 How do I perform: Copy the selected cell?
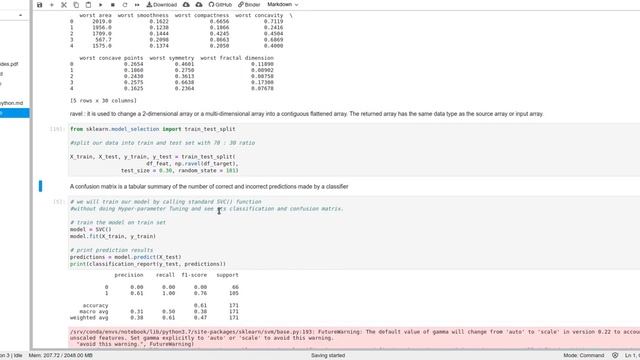pos(76,5)
